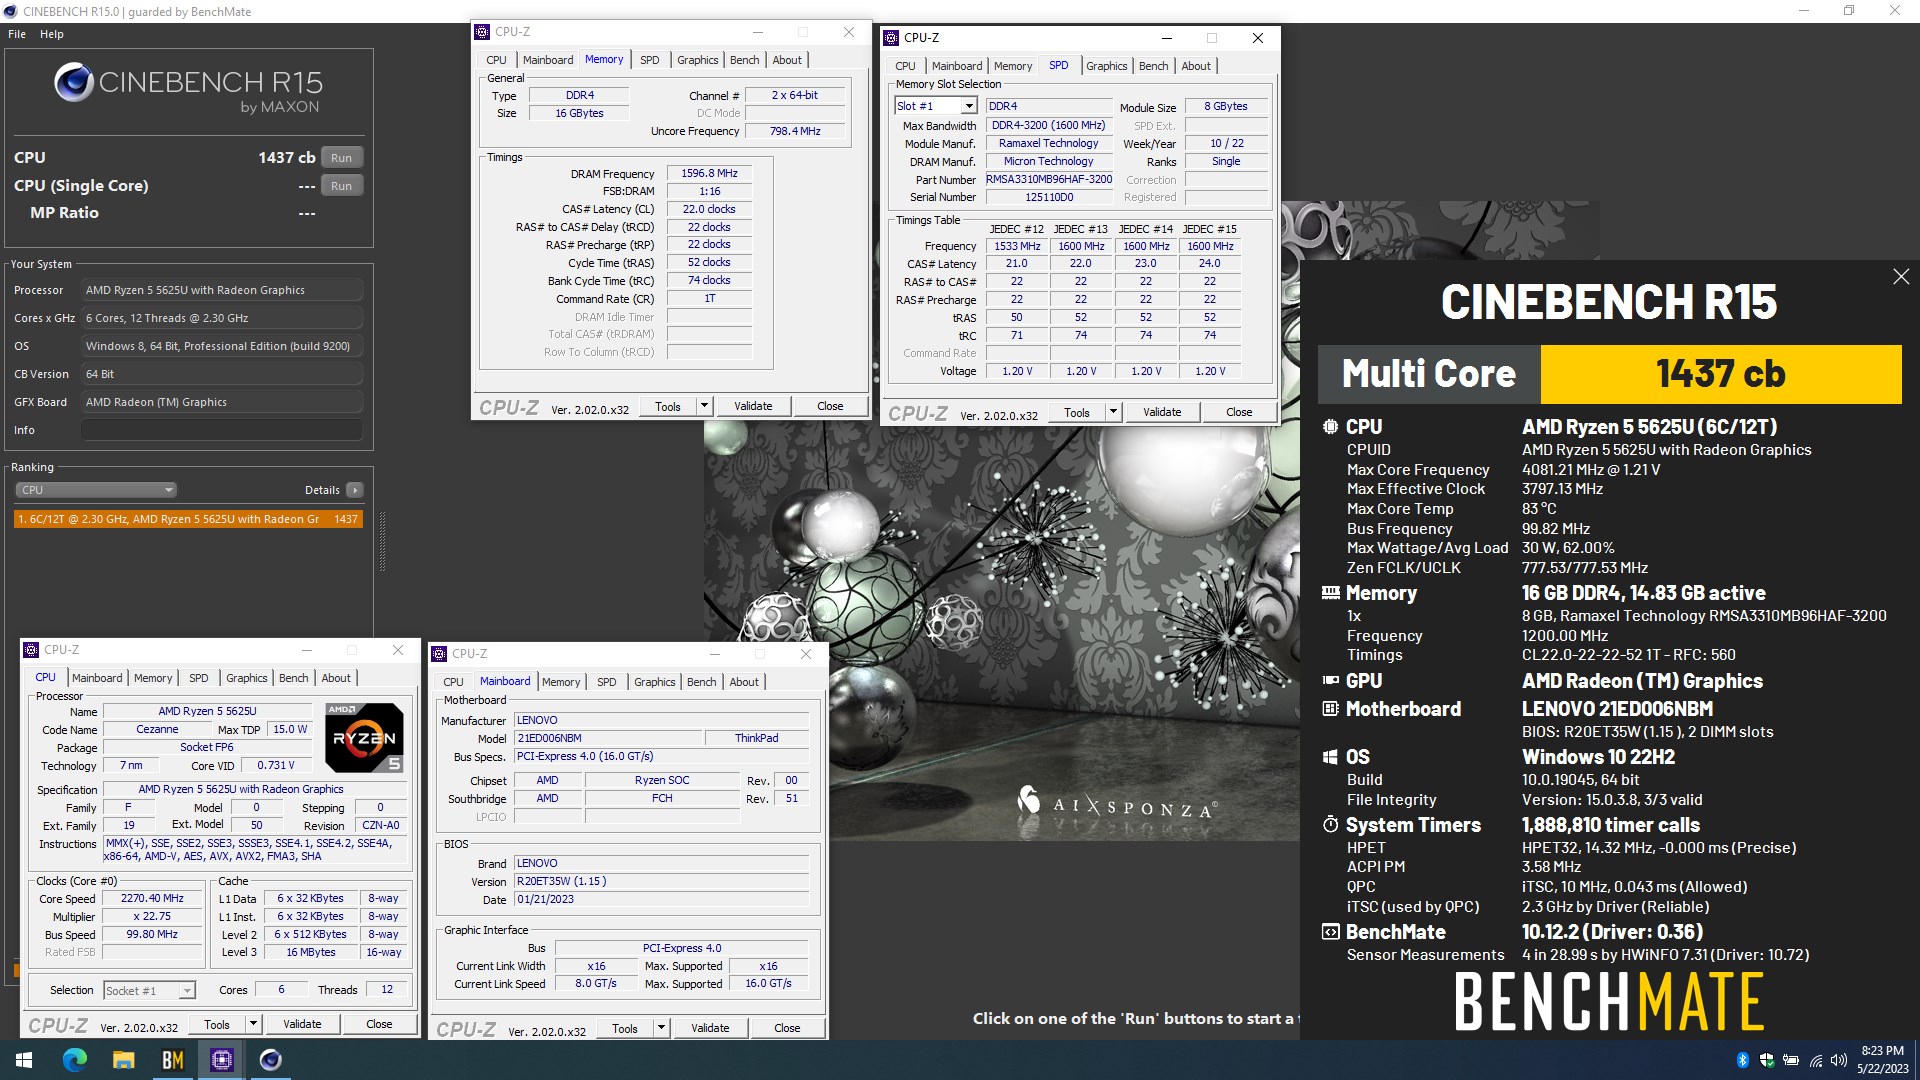This screenshot has width=1920, height=1080.
Task: Activate the Cinebench taskbar icon
Action: point(271,1060)
